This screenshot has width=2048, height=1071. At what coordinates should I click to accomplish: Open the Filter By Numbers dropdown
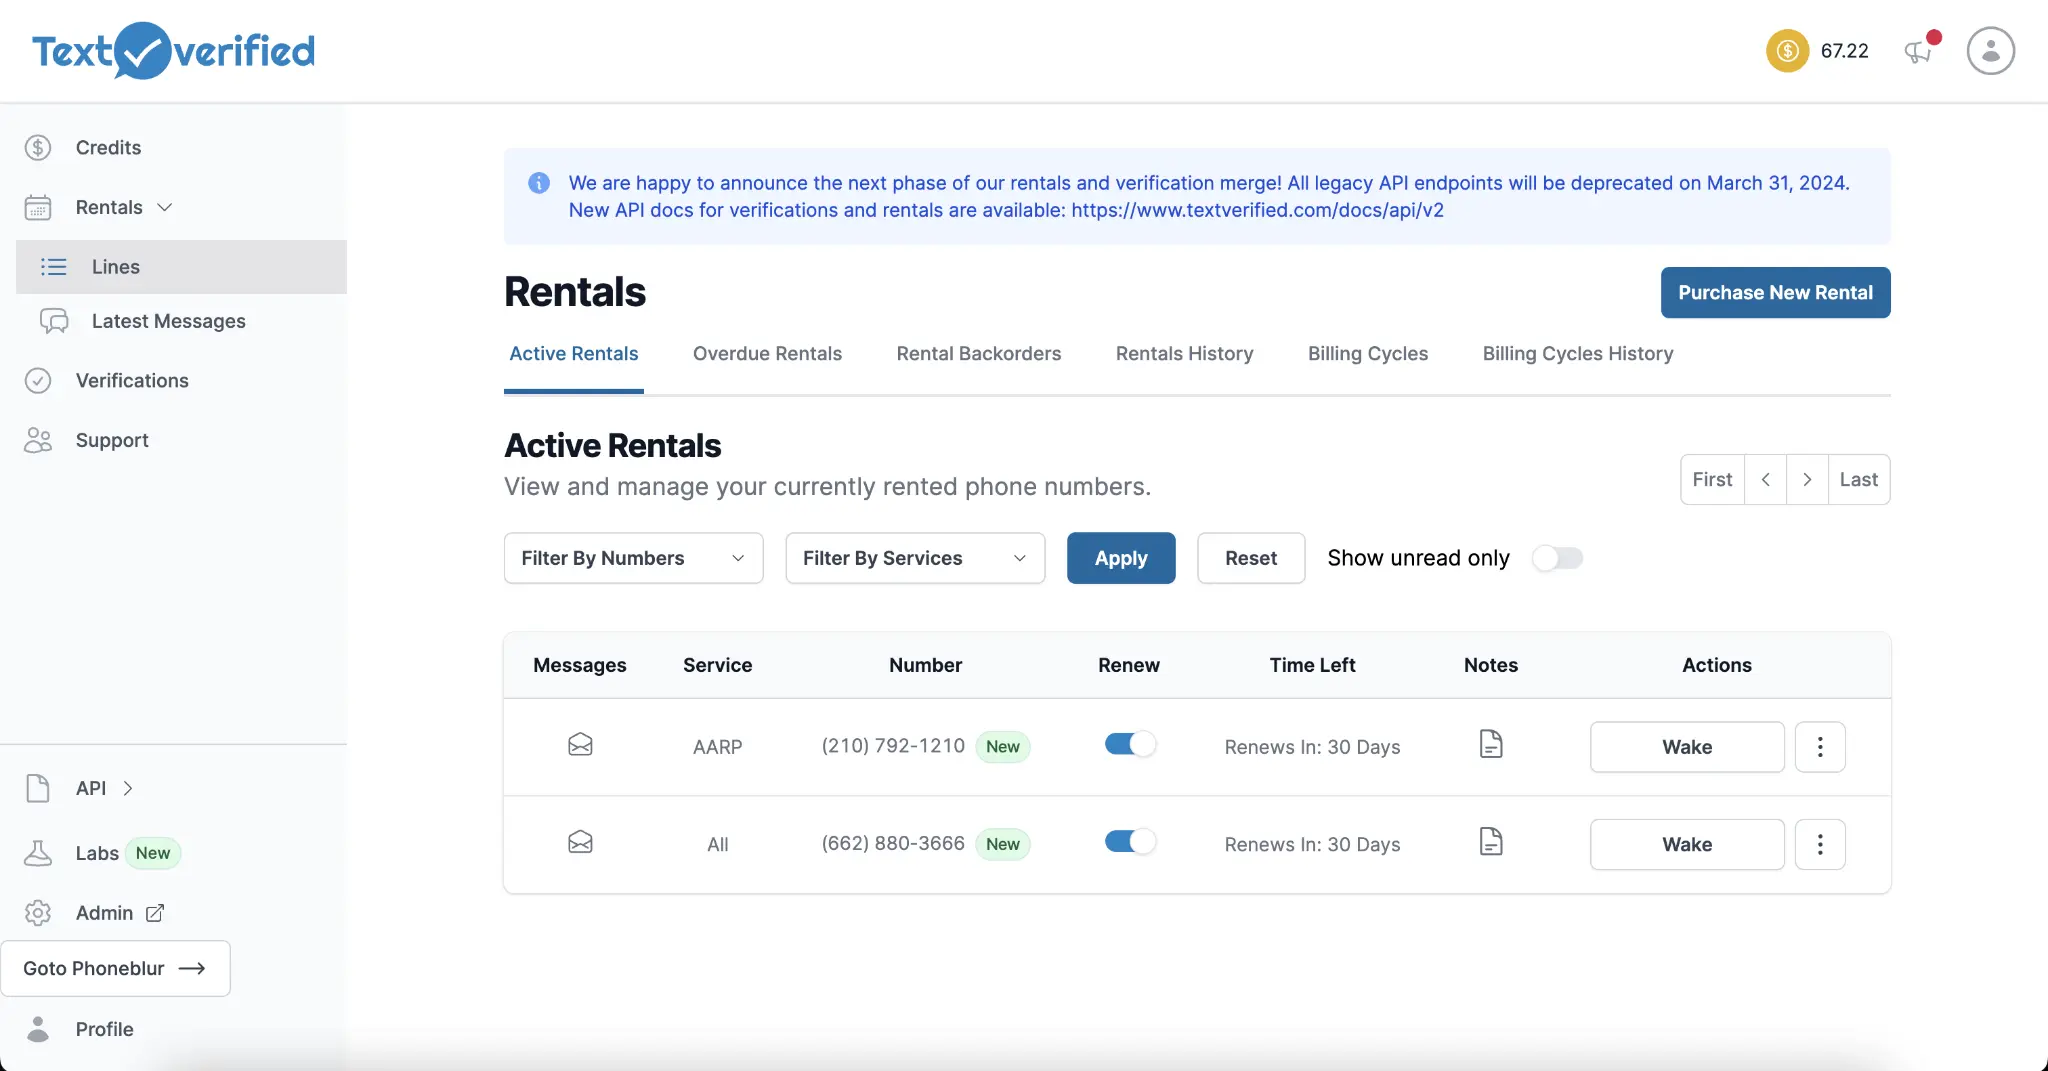coord(634,558)
